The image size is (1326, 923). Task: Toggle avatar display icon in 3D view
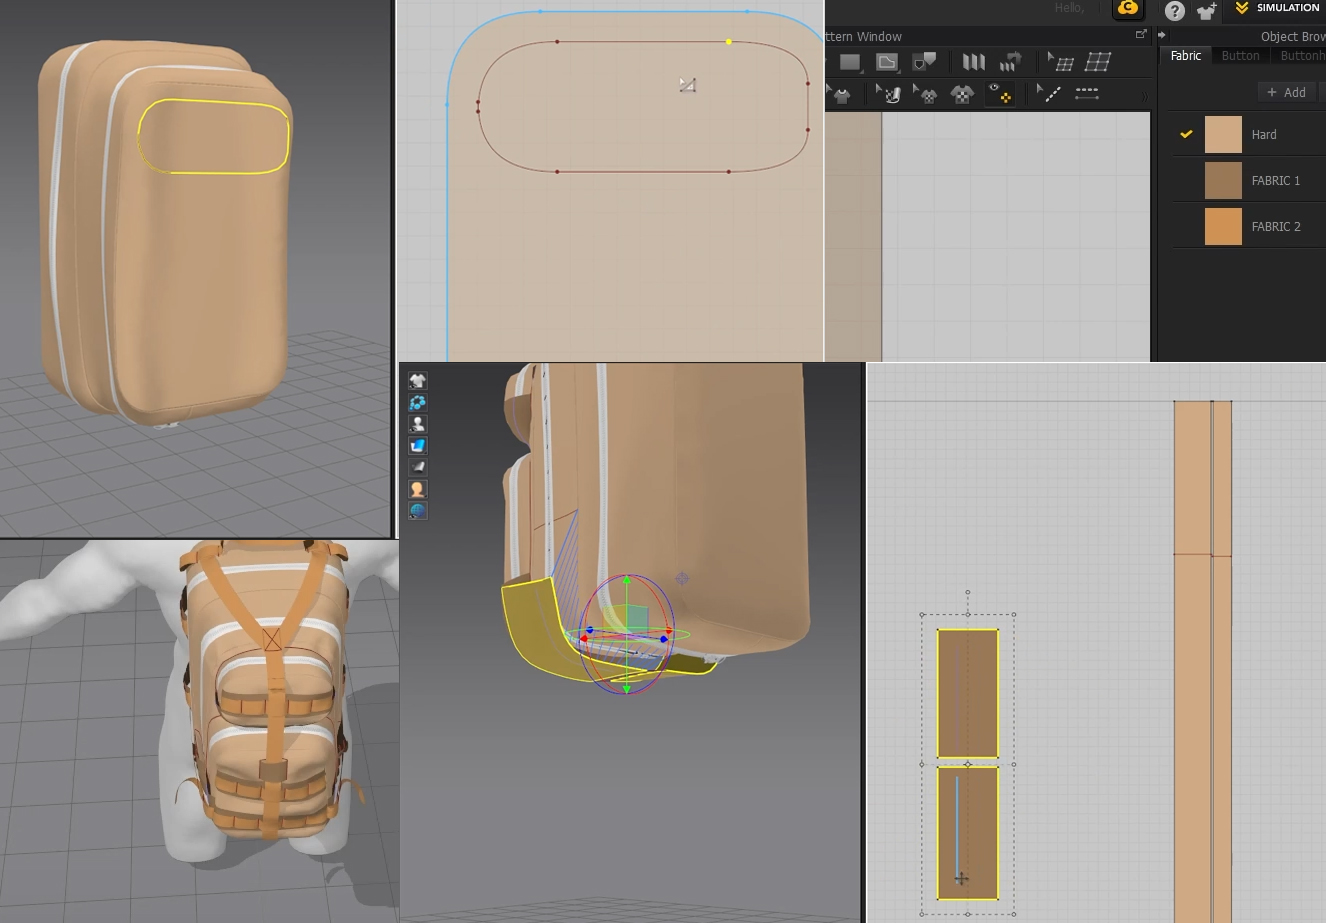coord(417,424)
